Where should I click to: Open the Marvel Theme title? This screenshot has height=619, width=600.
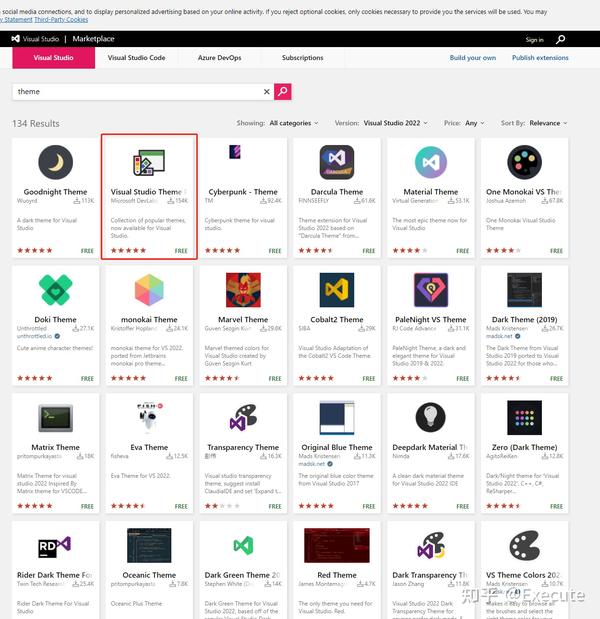pyautogui.click(x=243, y=320)
